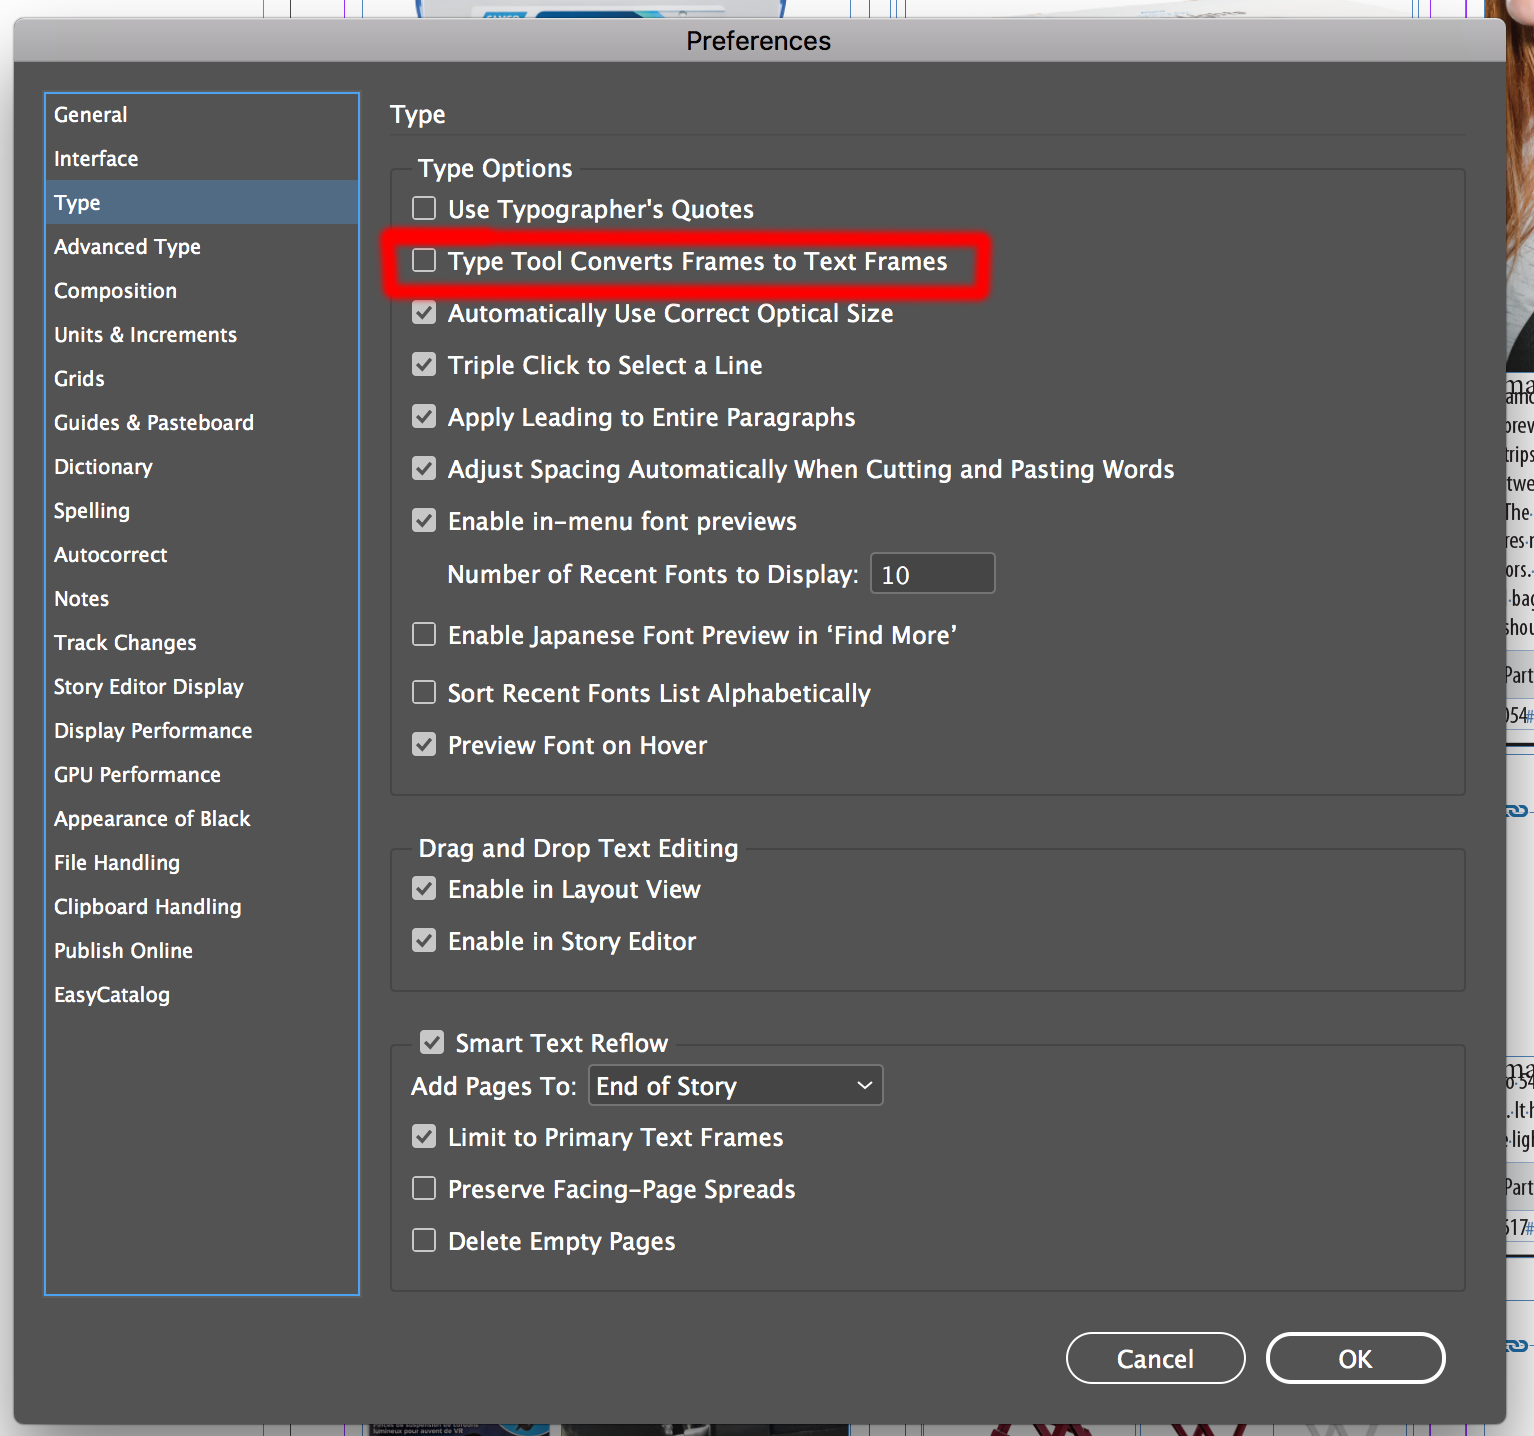Select the Advanced Type preferences category

(127, 246)
